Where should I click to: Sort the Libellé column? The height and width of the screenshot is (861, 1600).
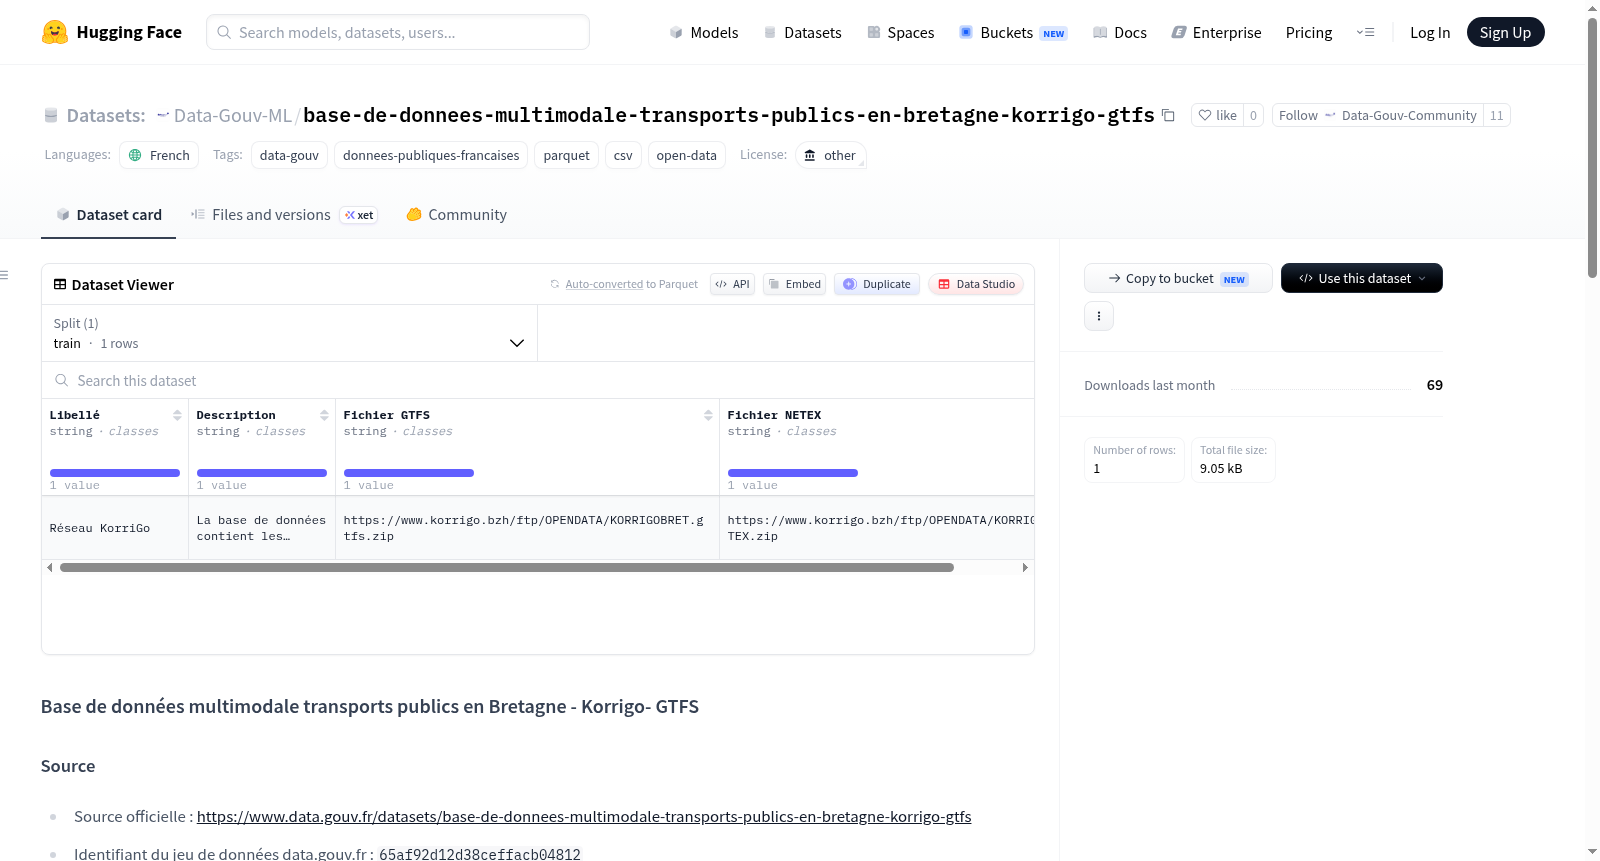click(177, 415)
